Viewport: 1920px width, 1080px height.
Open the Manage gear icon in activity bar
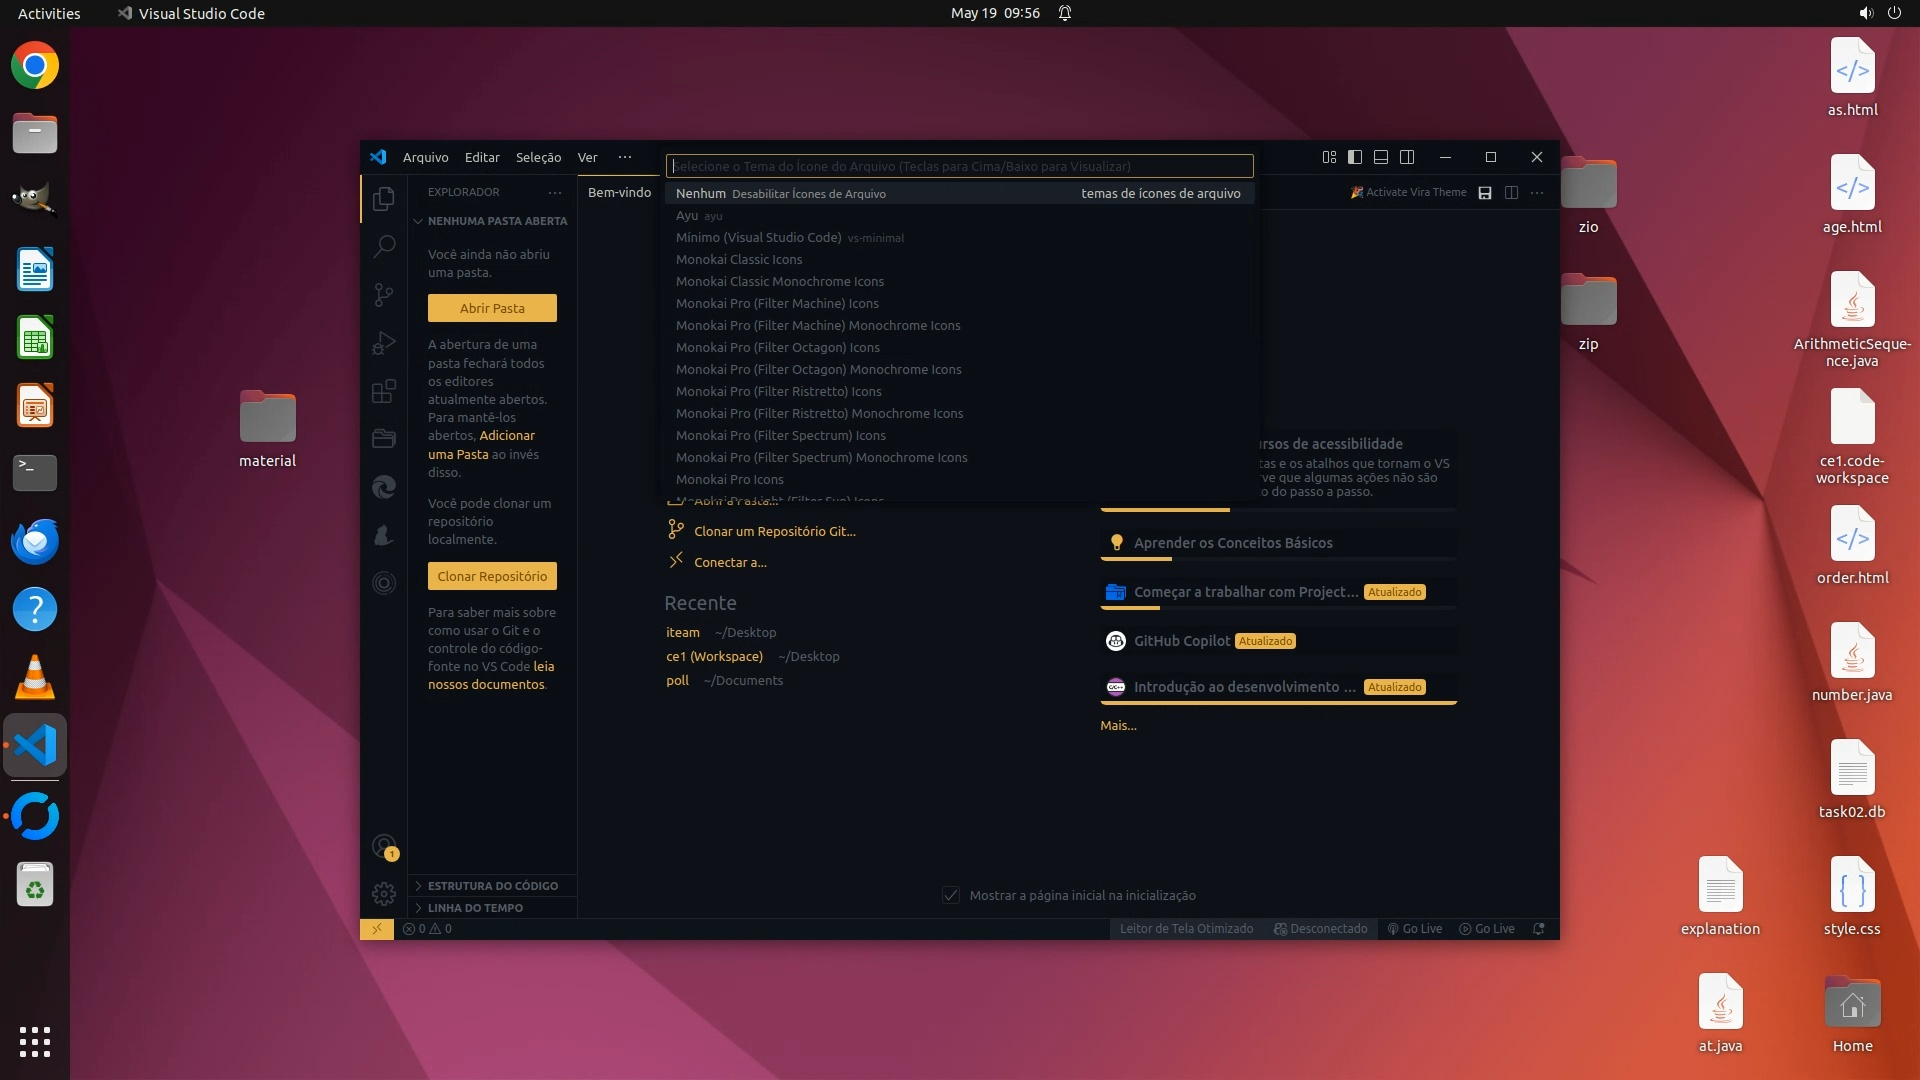pyautogui.click(x=384, y=893)
